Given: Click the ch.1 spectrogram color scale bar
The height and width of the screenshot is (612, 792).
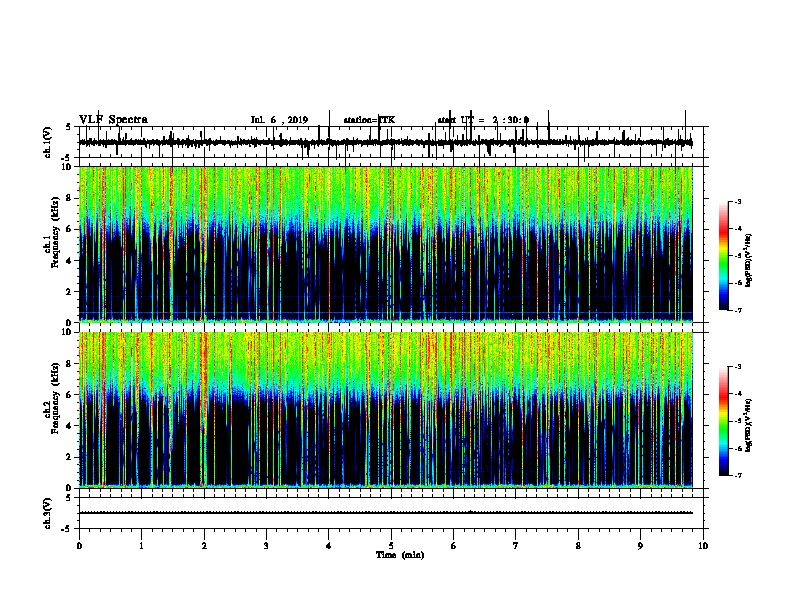Looking at the screenshot, I should 723,256.
